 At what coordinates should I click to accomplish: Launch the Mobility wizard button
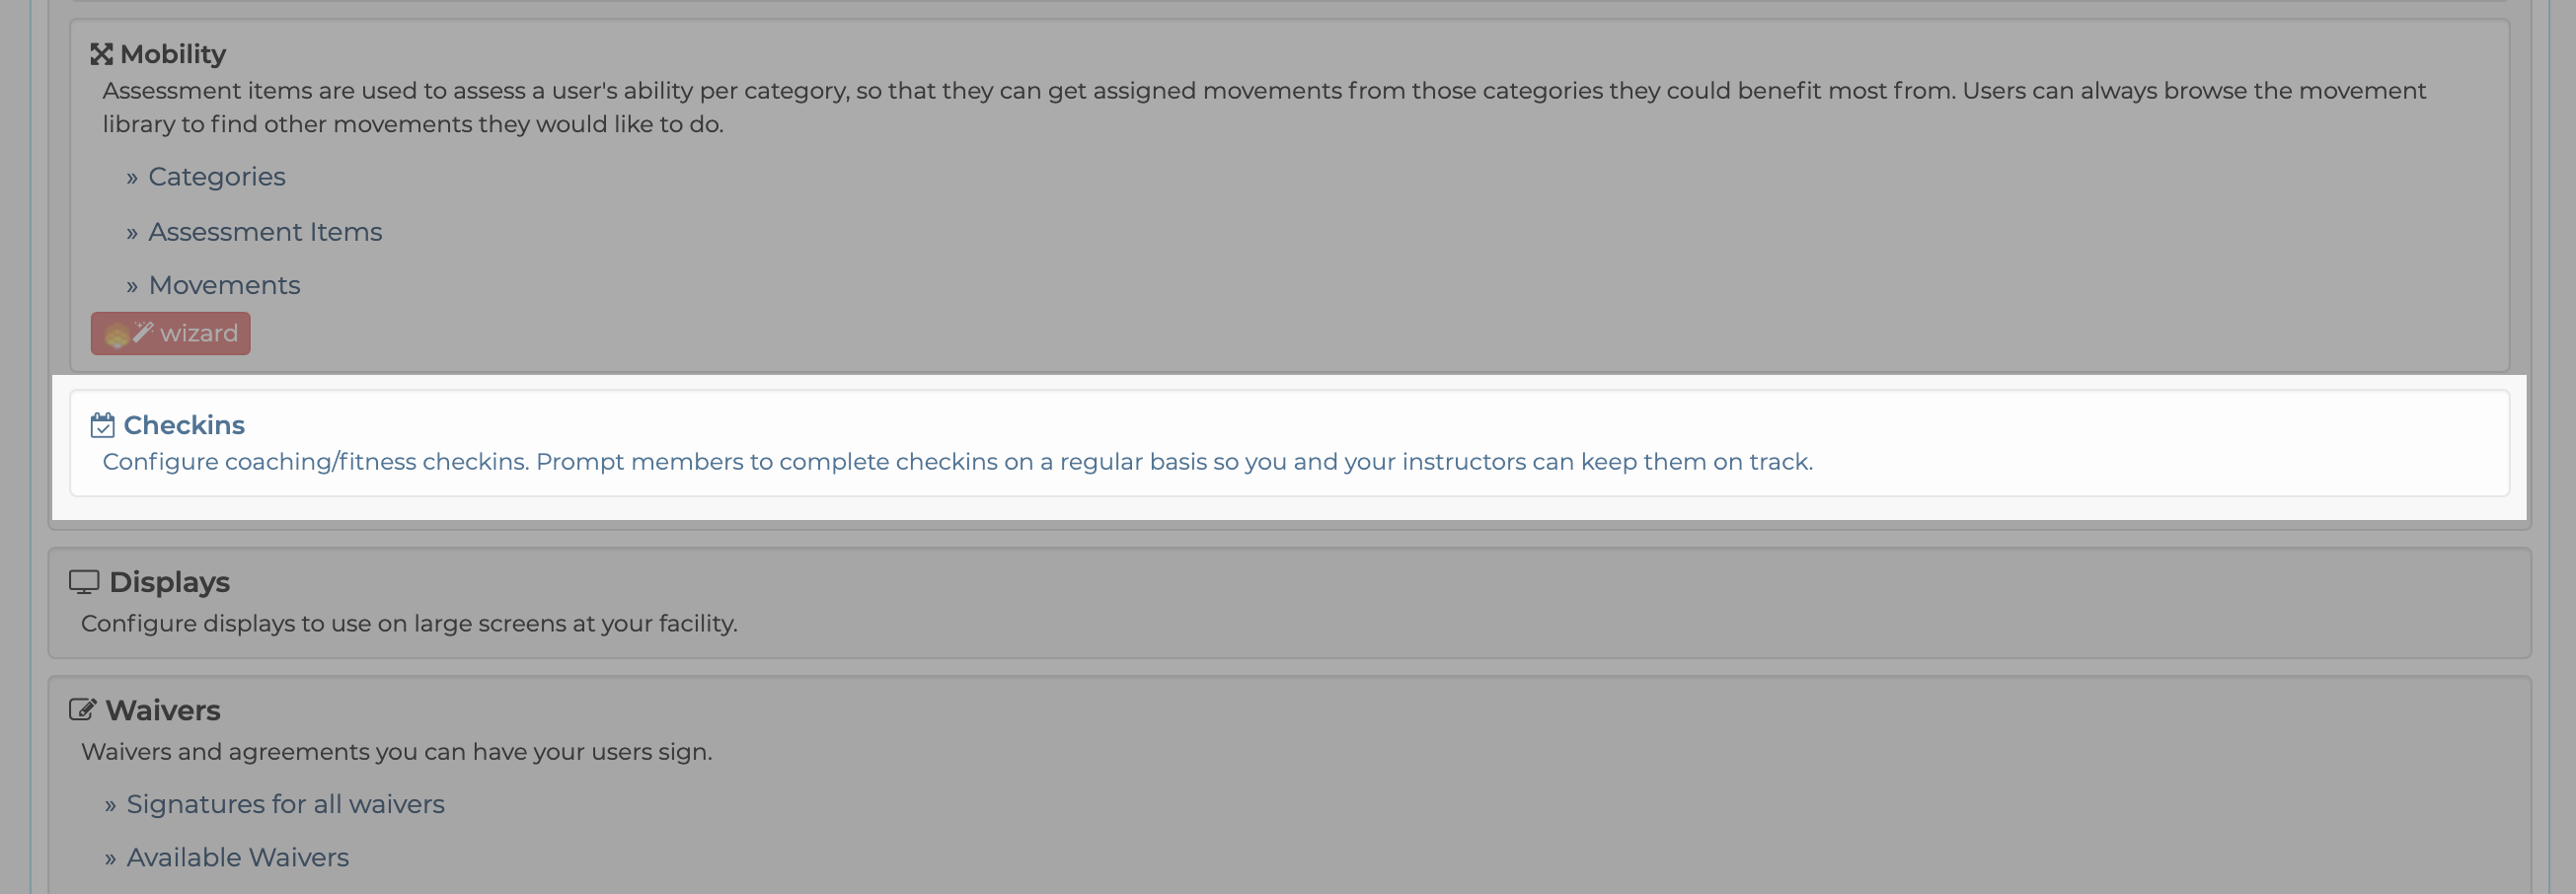pos(171,333)
